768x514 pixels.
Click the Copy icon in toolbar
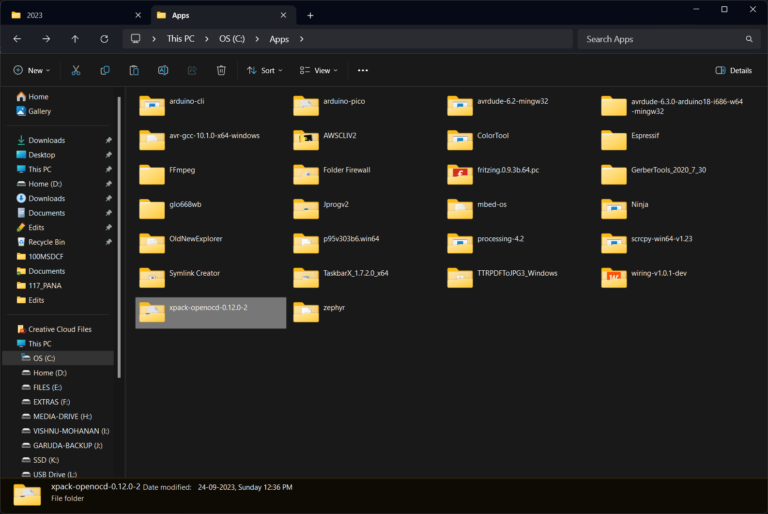[105, 71]
